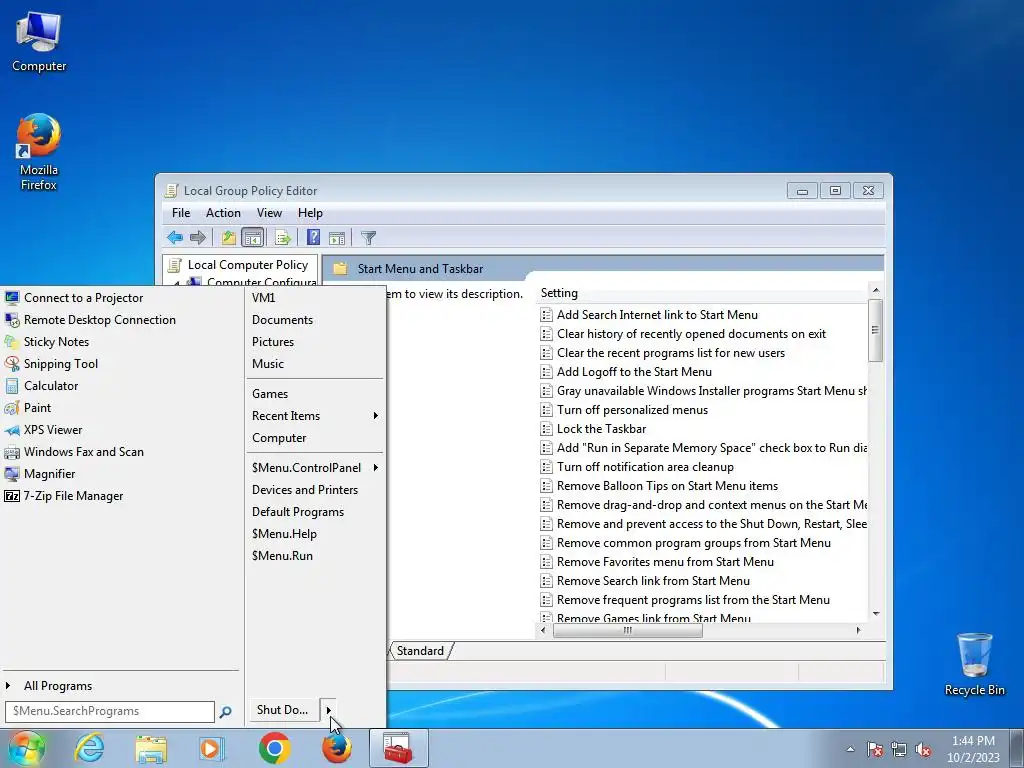This screenshot has height=768, width=1024.
Task: Click the Setting column header
Action: click(x=559, y=293)
